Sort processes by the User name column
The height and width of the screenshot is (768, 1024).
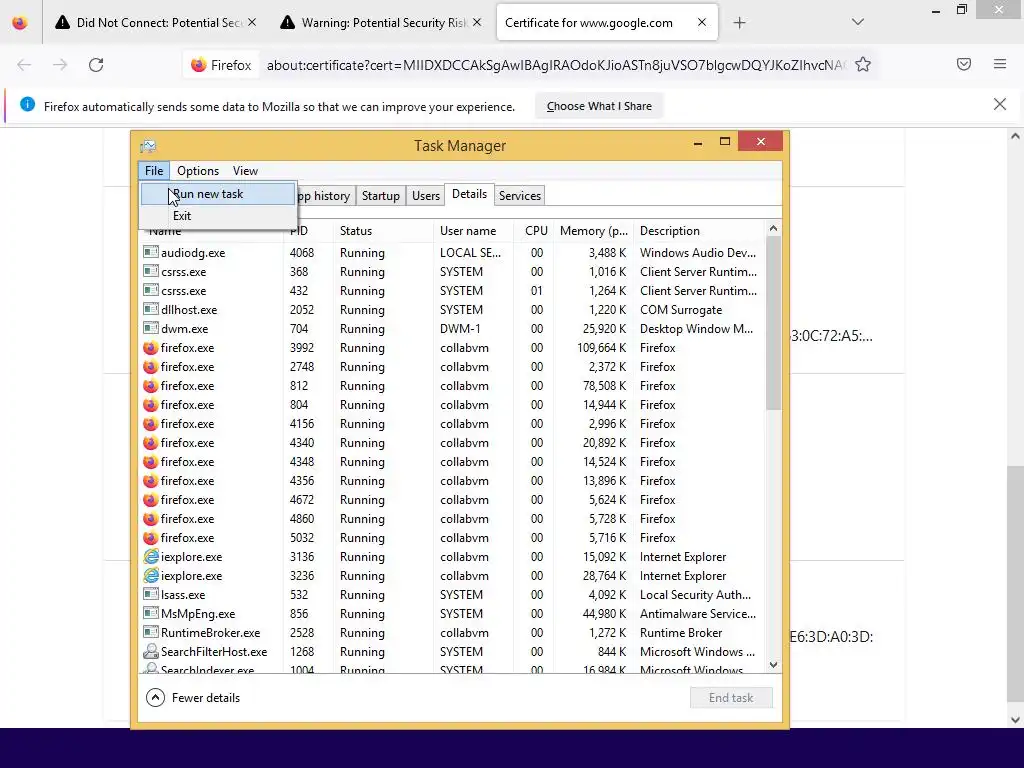pyautogui.click(x=473, y=231)
